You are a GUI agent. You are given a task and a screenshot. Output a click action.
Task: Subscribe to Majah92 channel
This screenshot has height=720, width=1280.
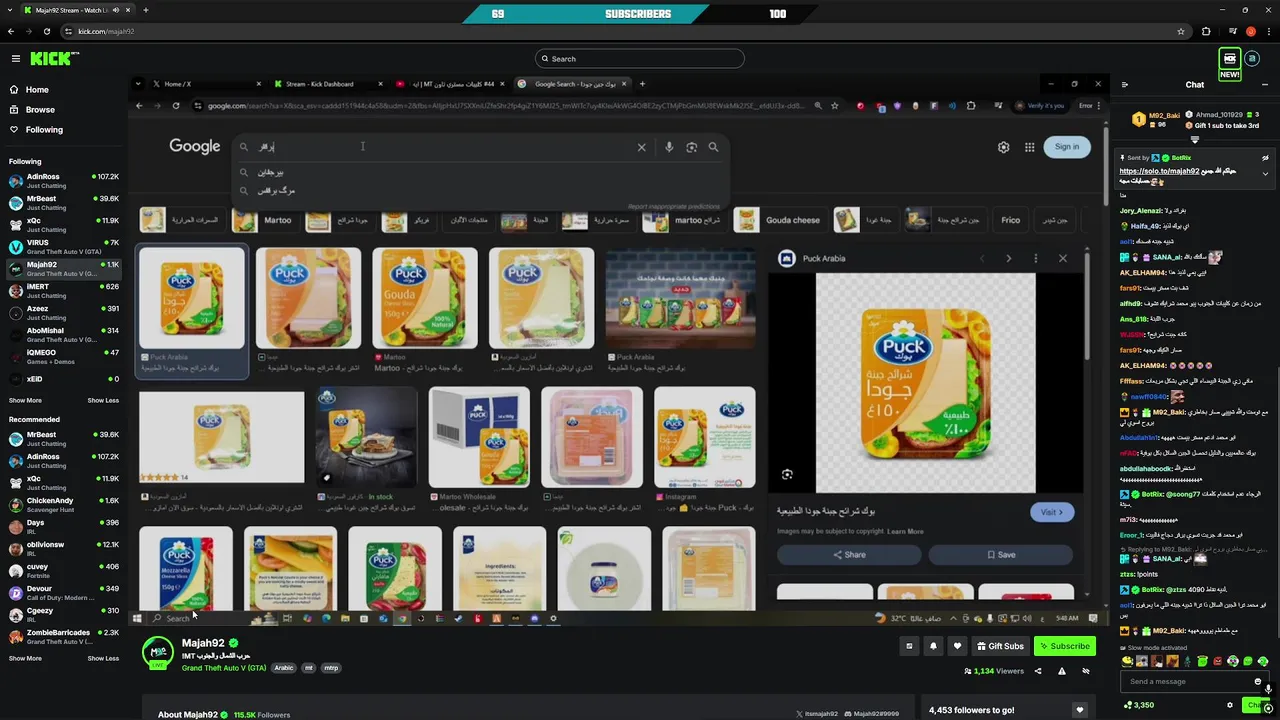[1065, 646]
